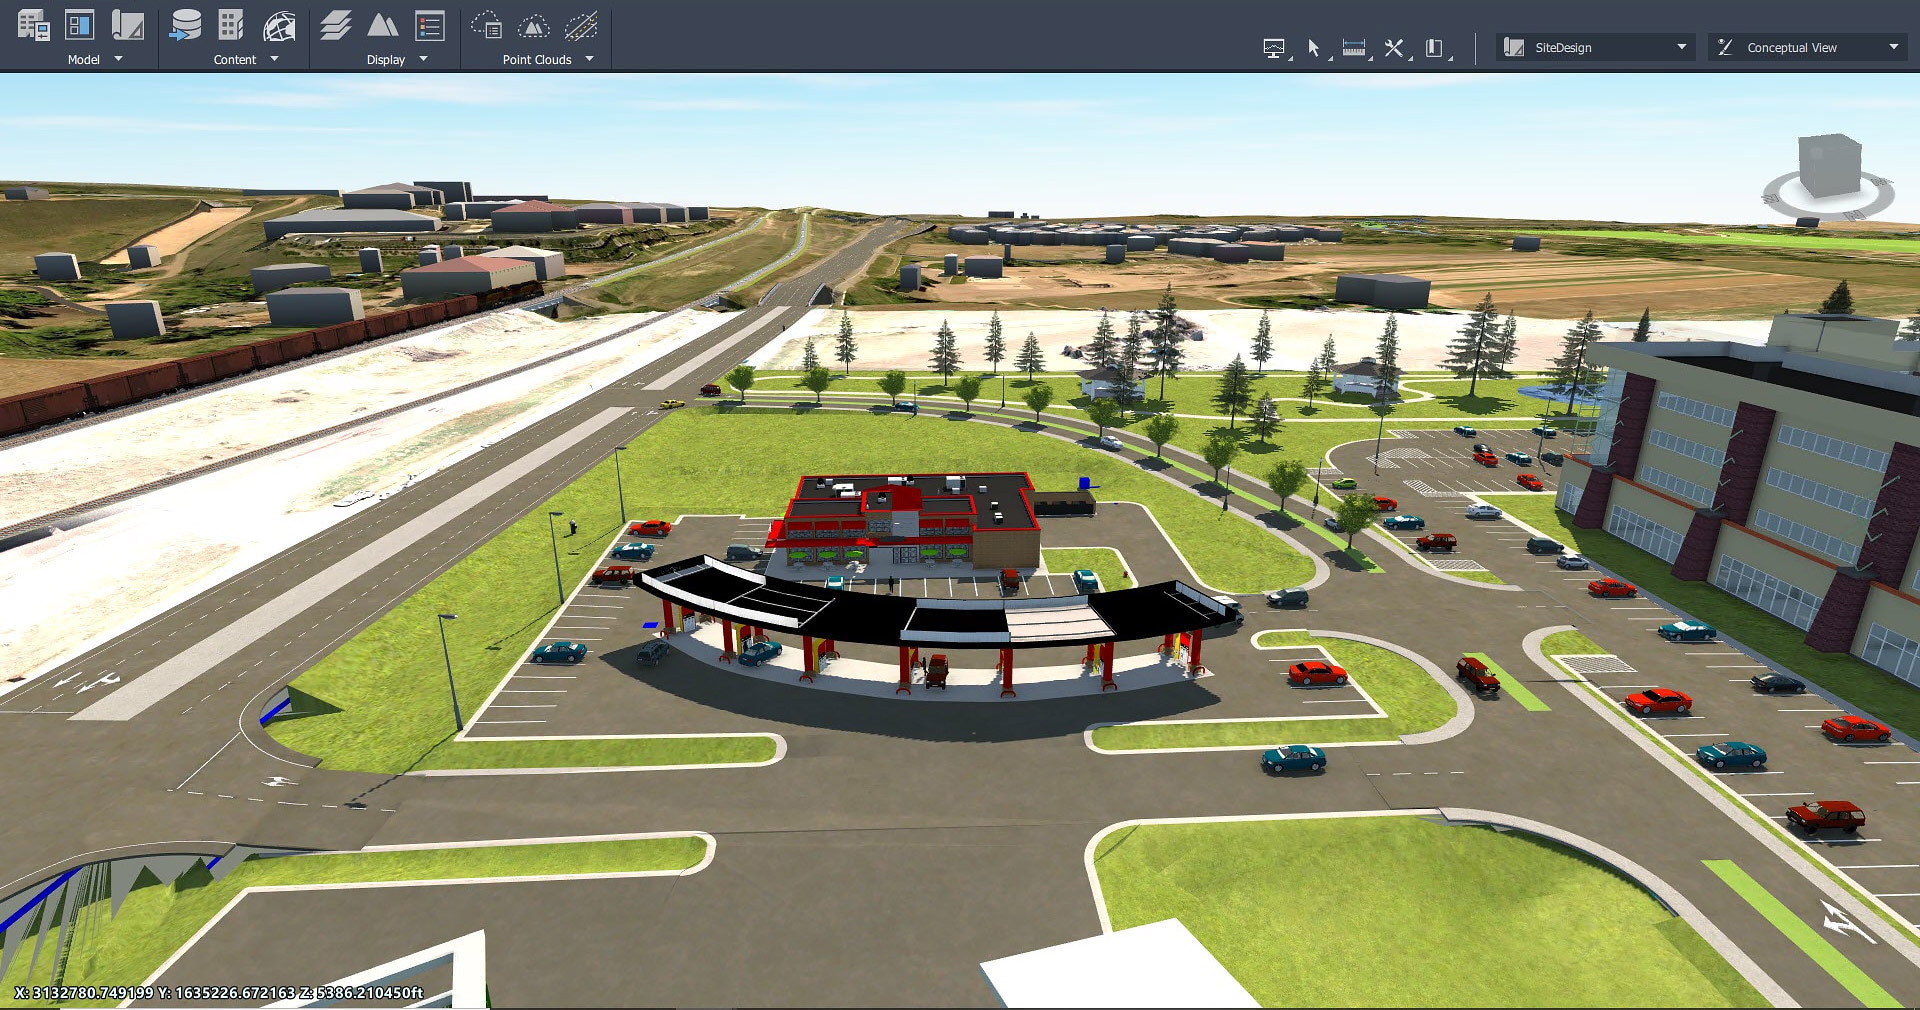The image size is (1920, 1010).
Task: Click the Display group label
Action: click(385, 60)
